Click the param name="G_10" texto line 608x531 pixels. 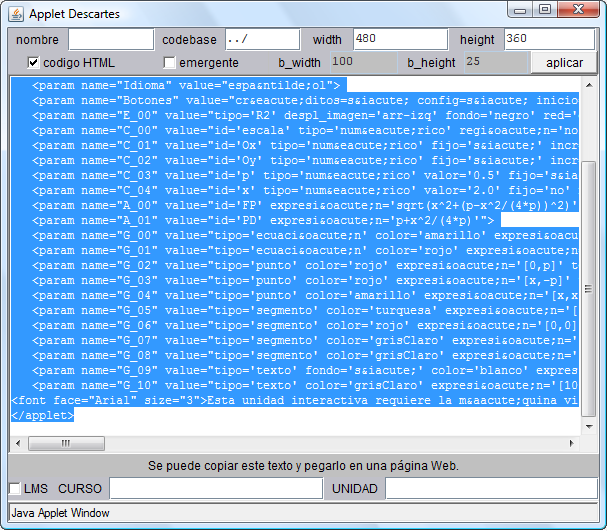(305, 386)
